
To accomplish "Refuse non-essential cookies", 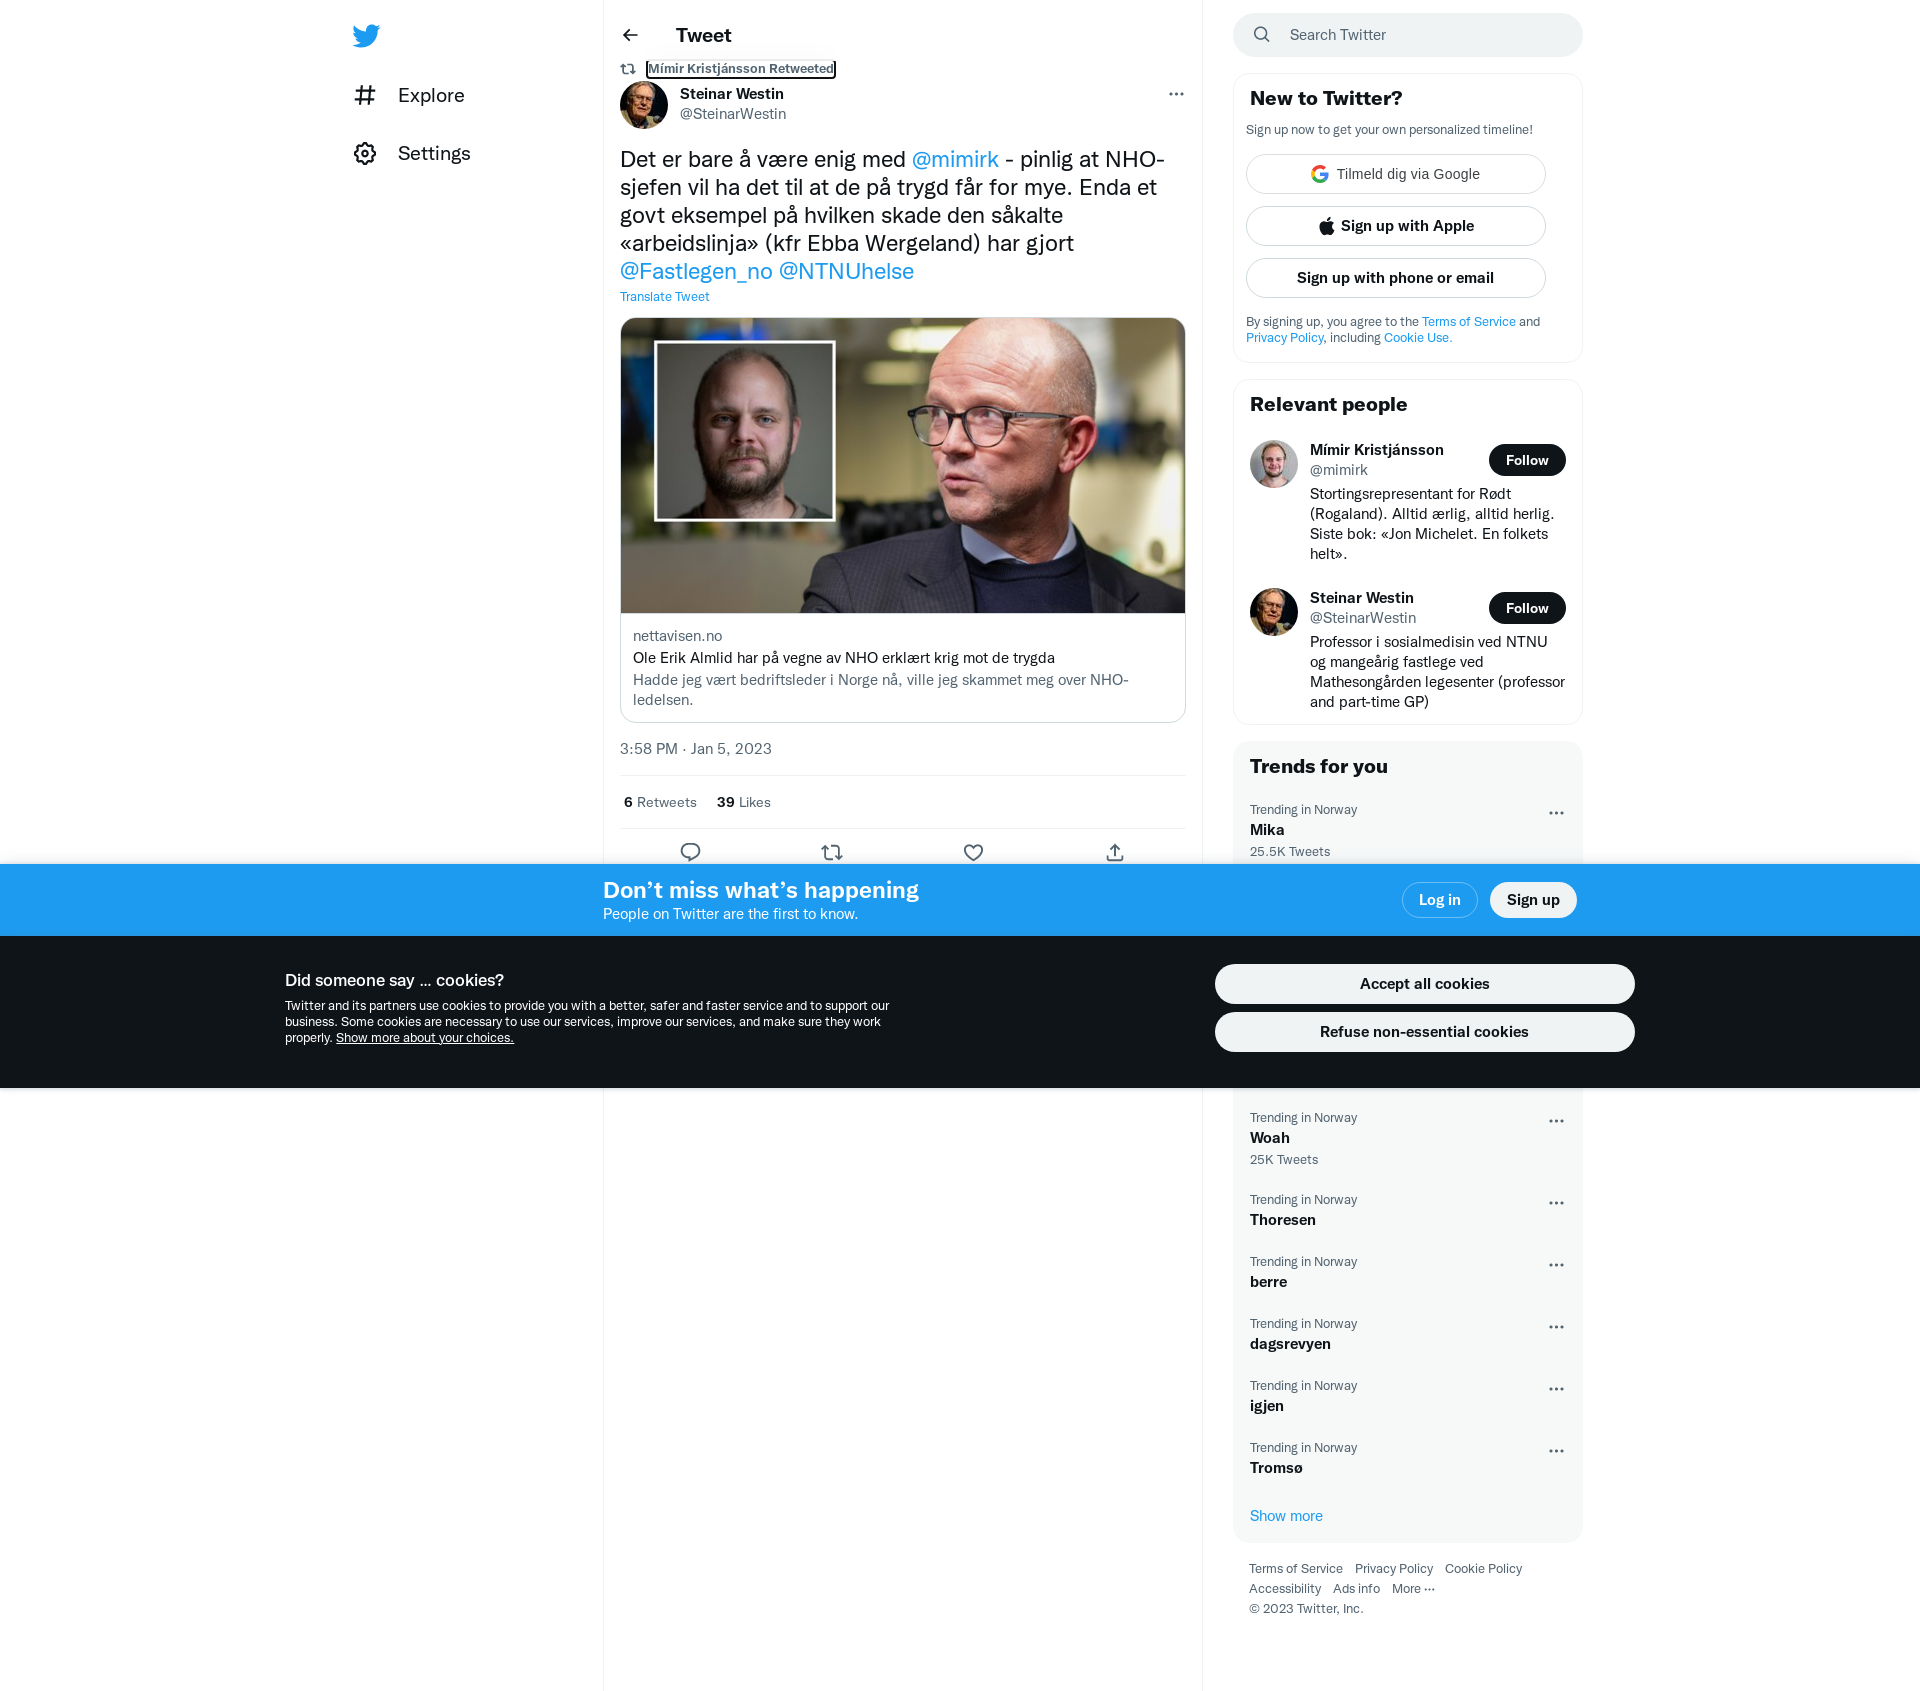I will pos(1424,1032).
